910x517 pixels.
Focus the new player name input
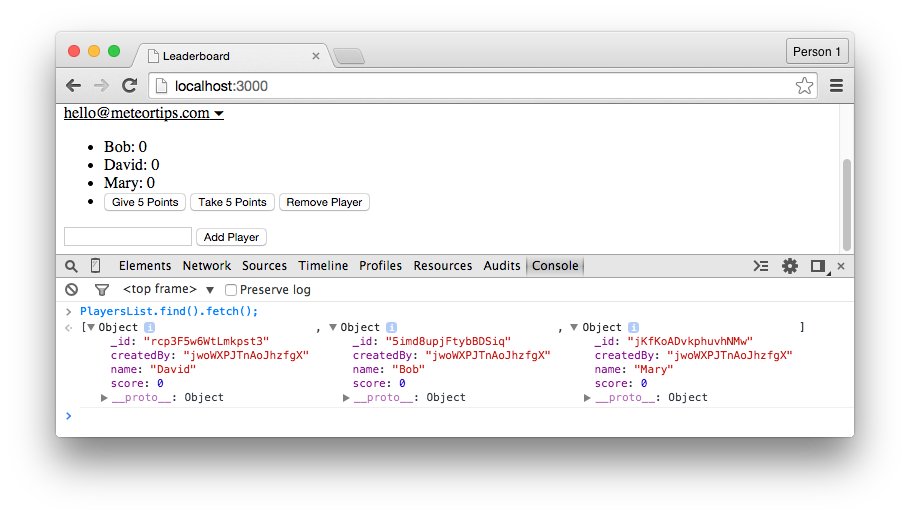128,236
